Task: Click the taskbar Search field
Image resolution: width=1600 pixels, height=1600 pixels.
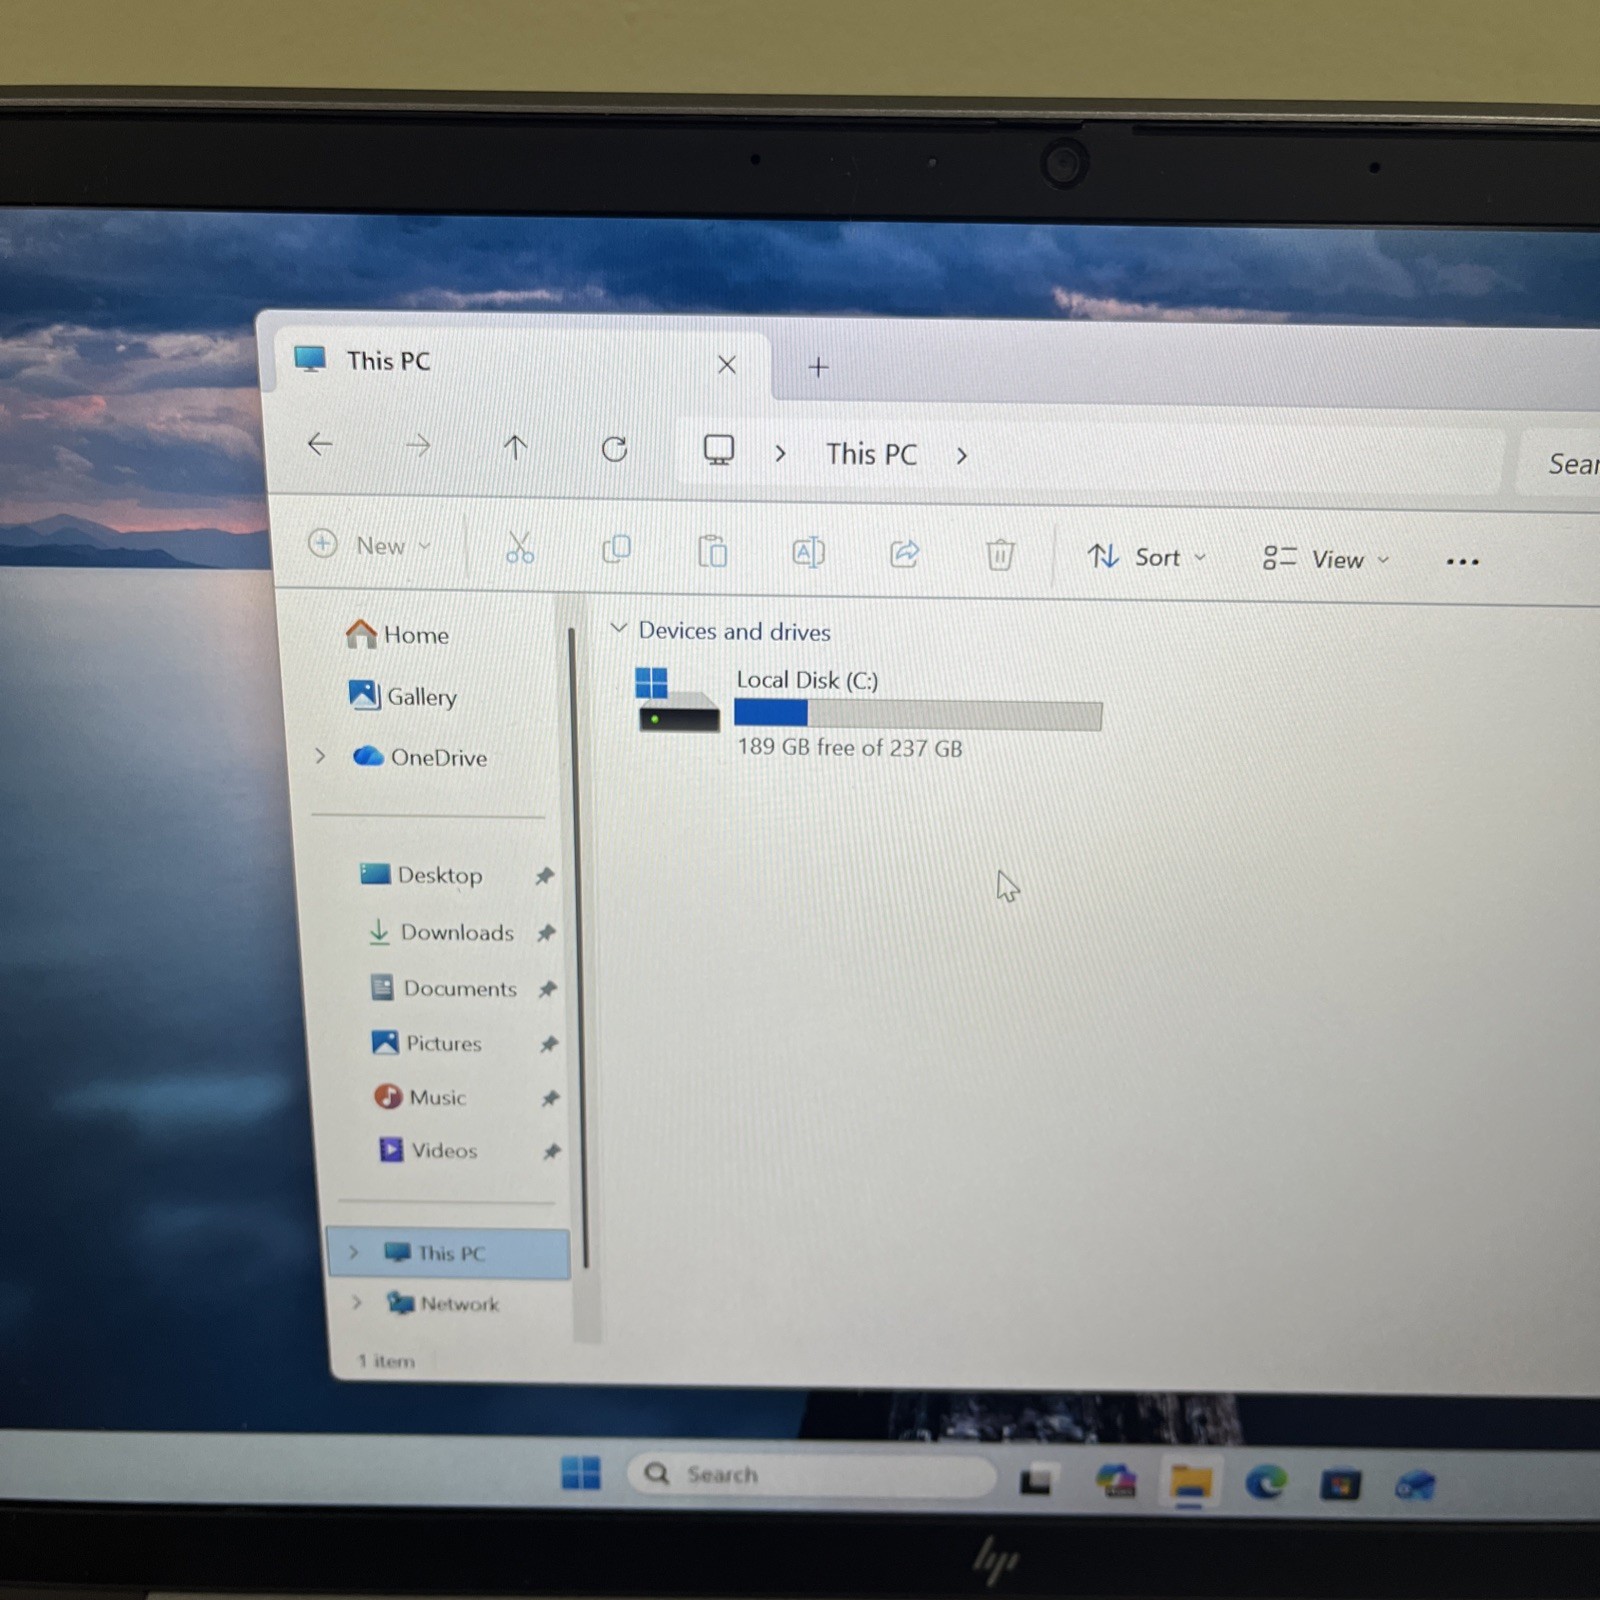Action: pyautogui.click(x=811, y=1475)
